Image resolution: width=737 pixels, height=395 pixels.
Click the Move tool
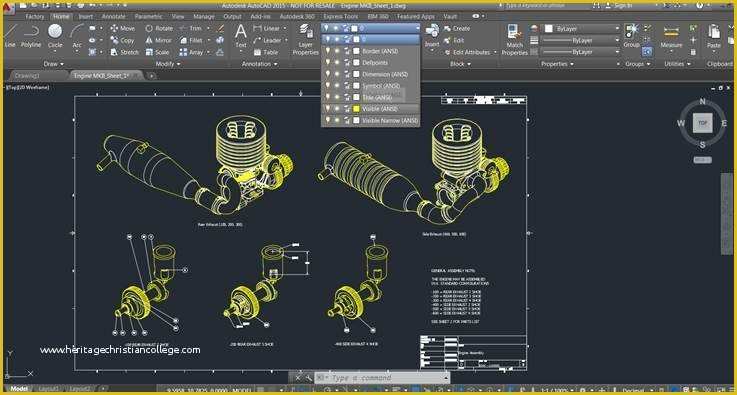coord(122,28)
